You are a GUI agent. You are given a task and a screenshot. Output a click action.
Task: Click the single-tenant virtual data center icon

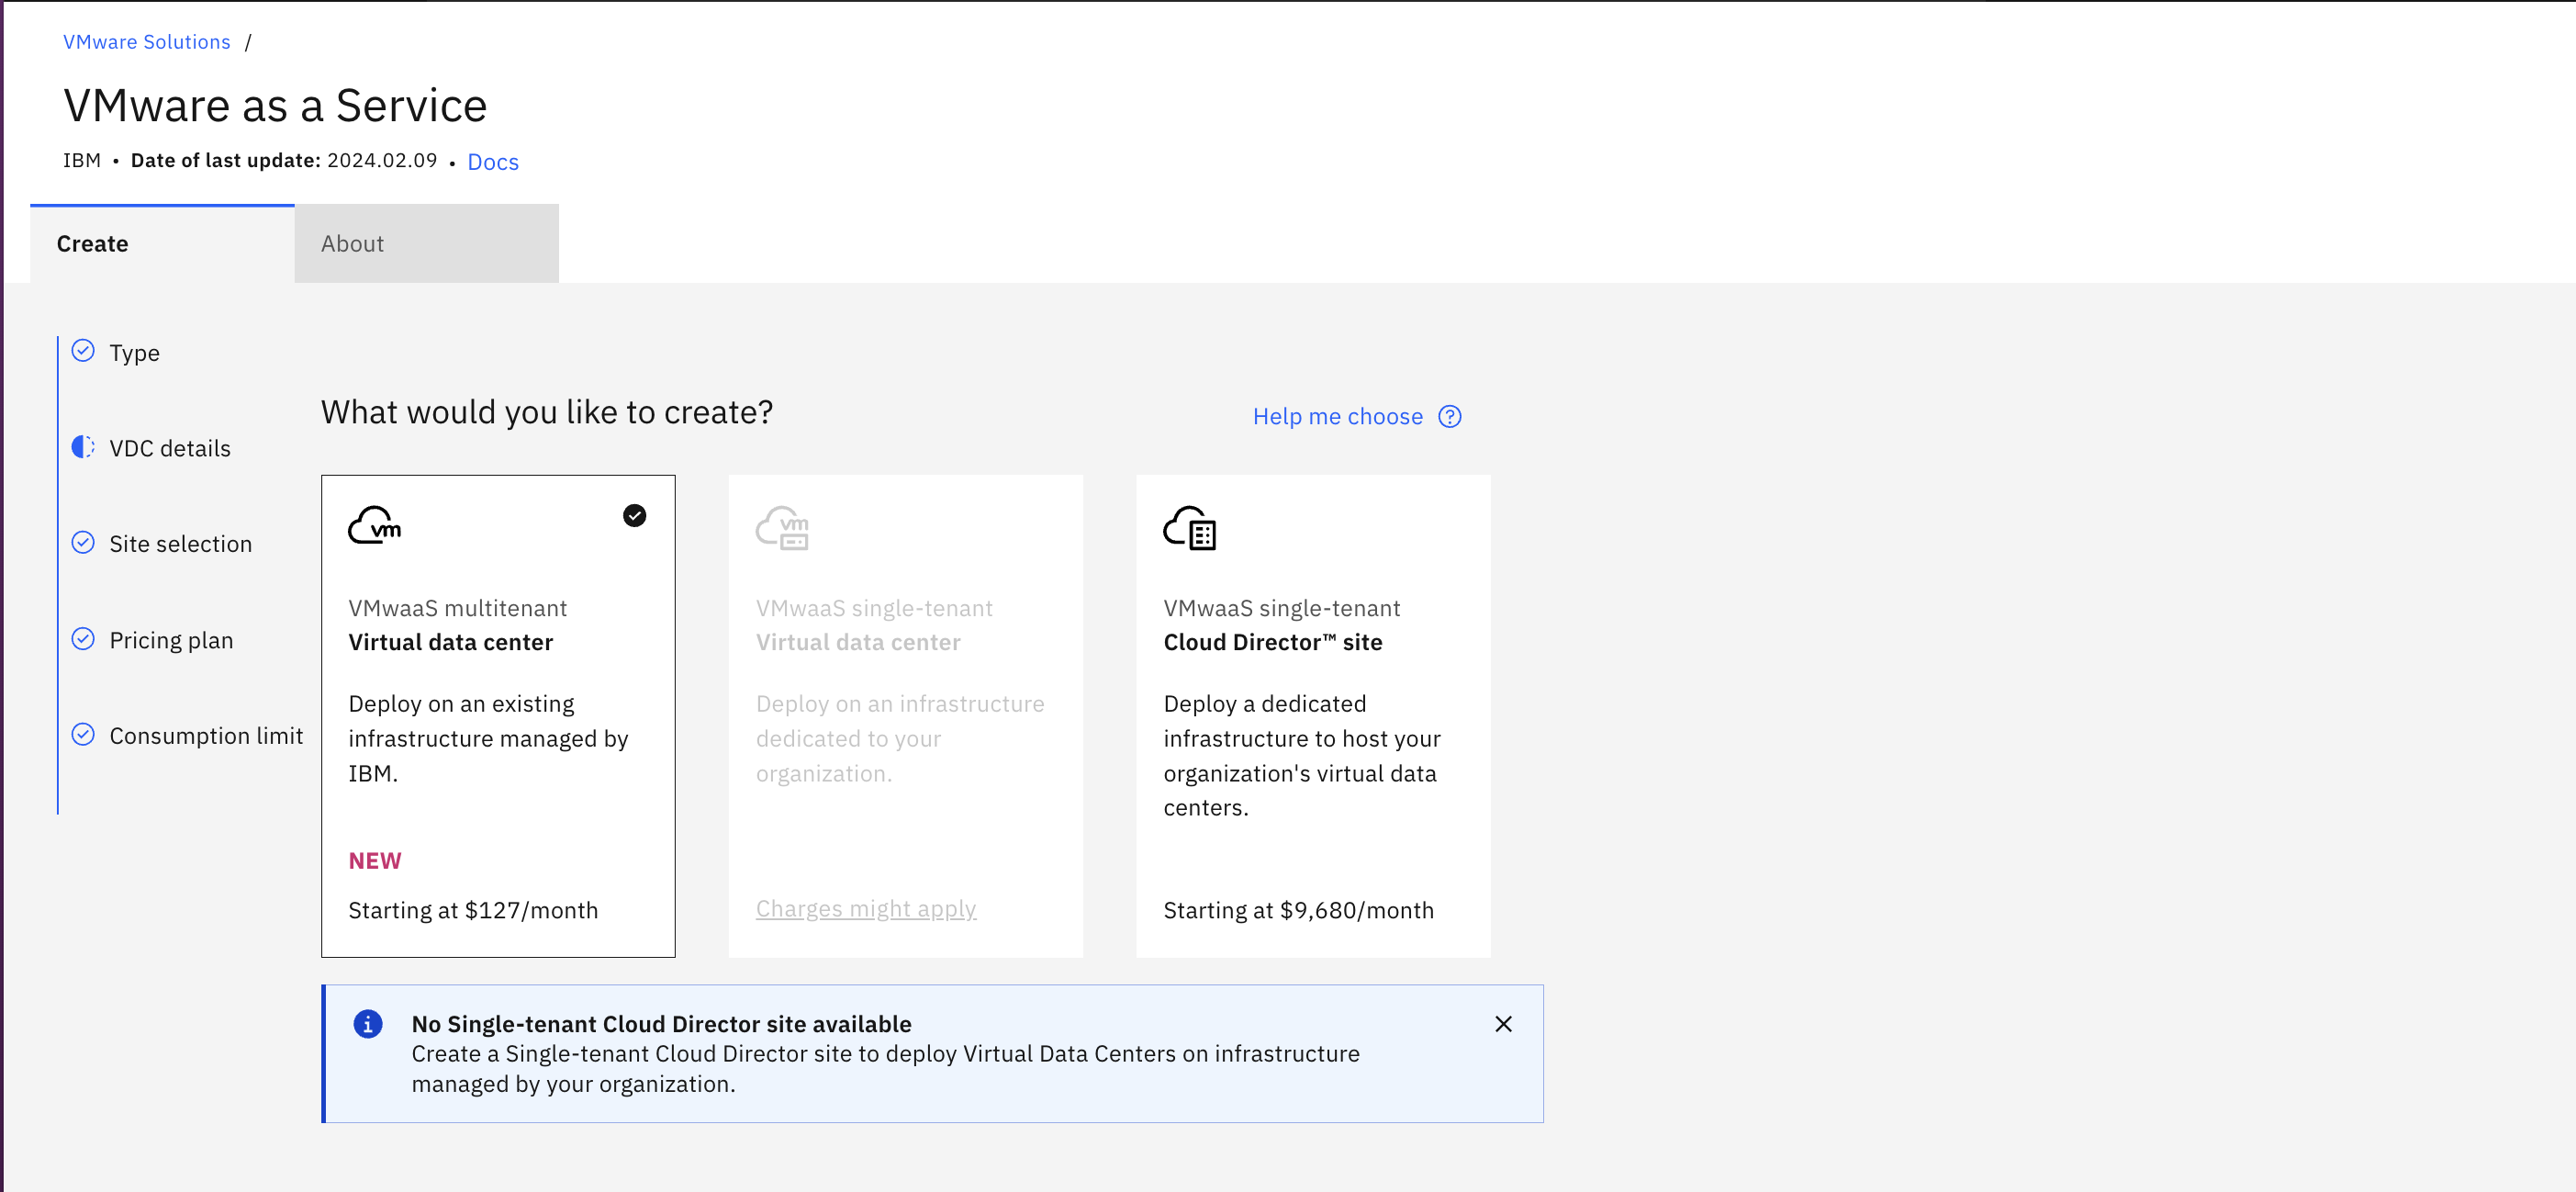782,528
